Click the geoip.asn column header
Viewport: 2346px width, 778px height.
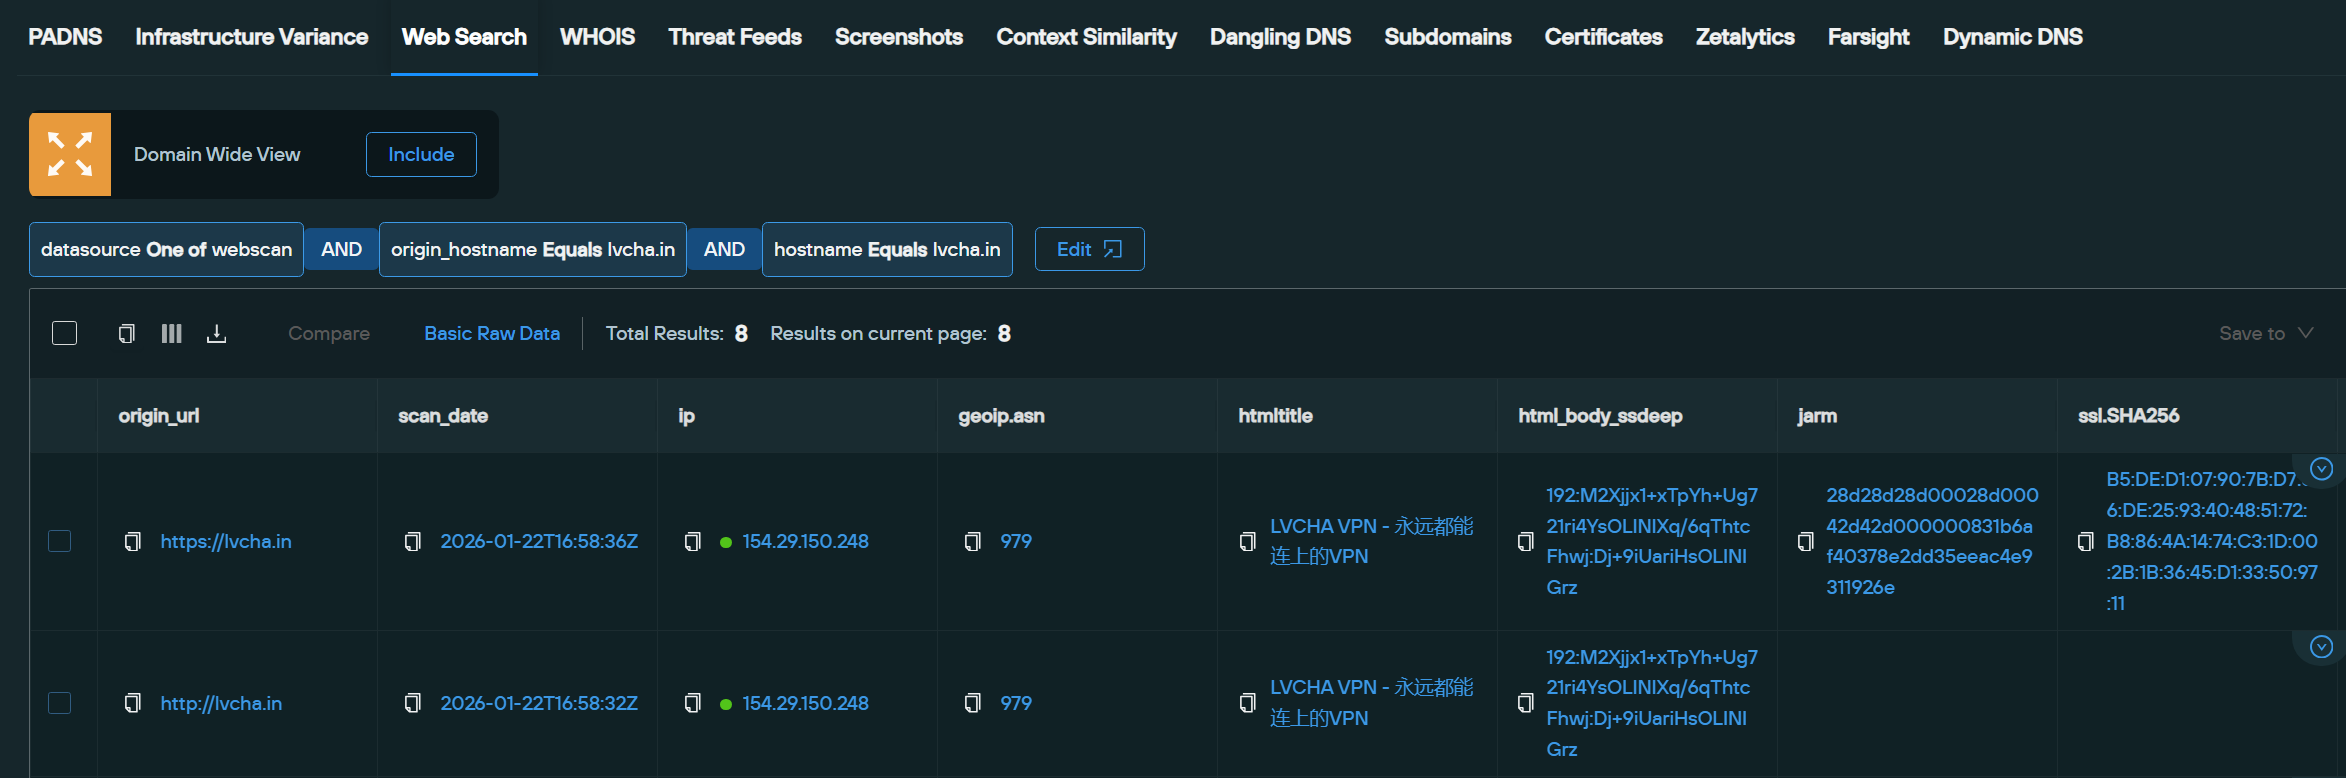click(1001, 416)
